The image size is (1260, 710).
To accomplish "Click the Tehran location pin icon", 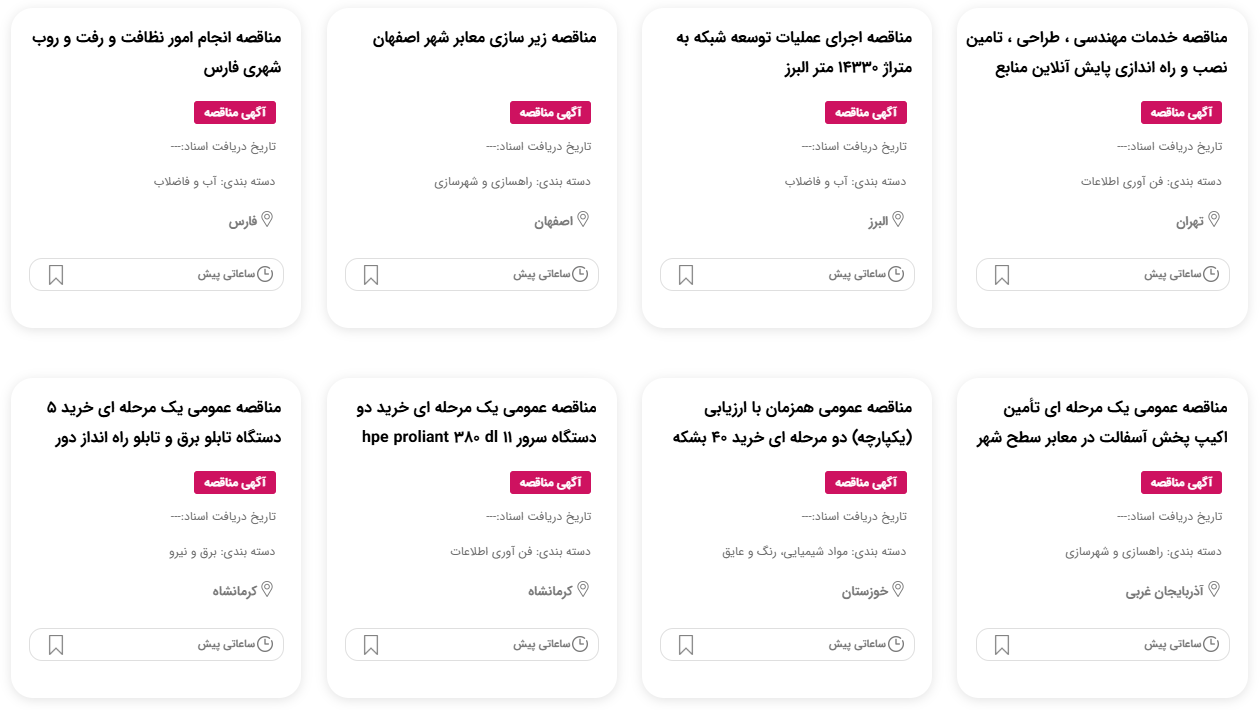I will pyautogui.click(x=1214, y=220).
